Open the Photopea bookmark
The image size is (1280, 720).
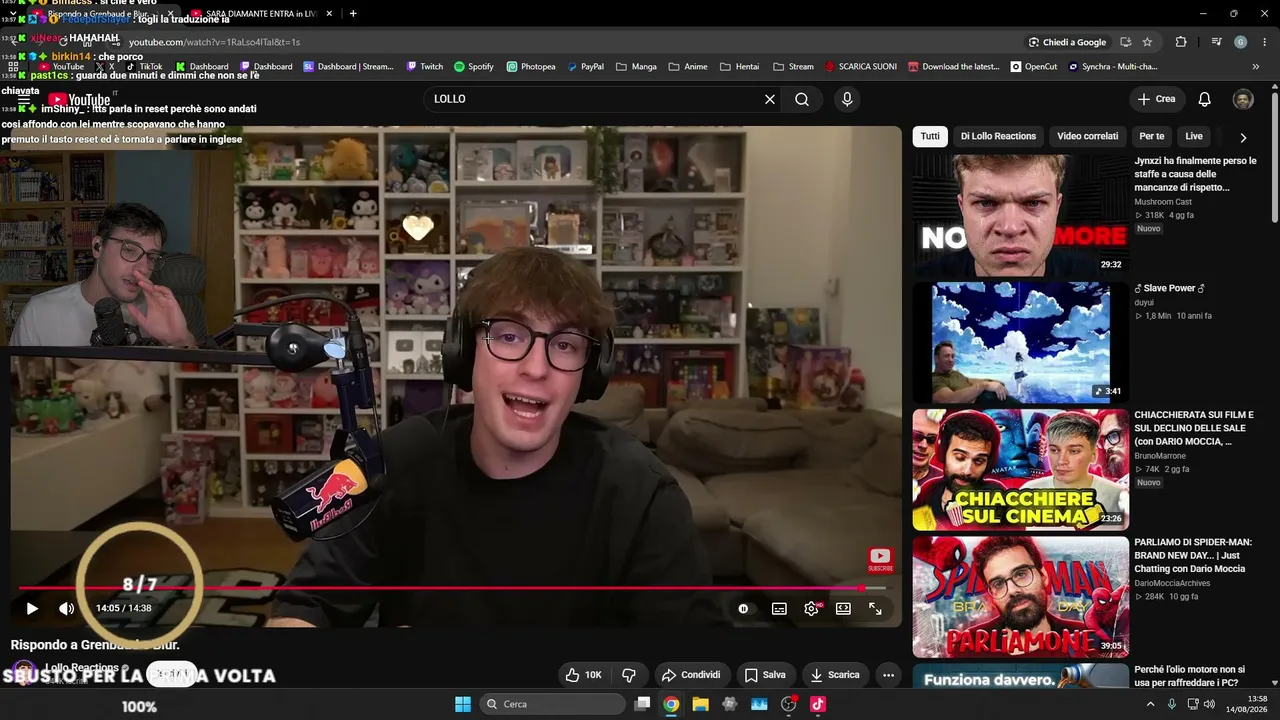click(530, 67)
